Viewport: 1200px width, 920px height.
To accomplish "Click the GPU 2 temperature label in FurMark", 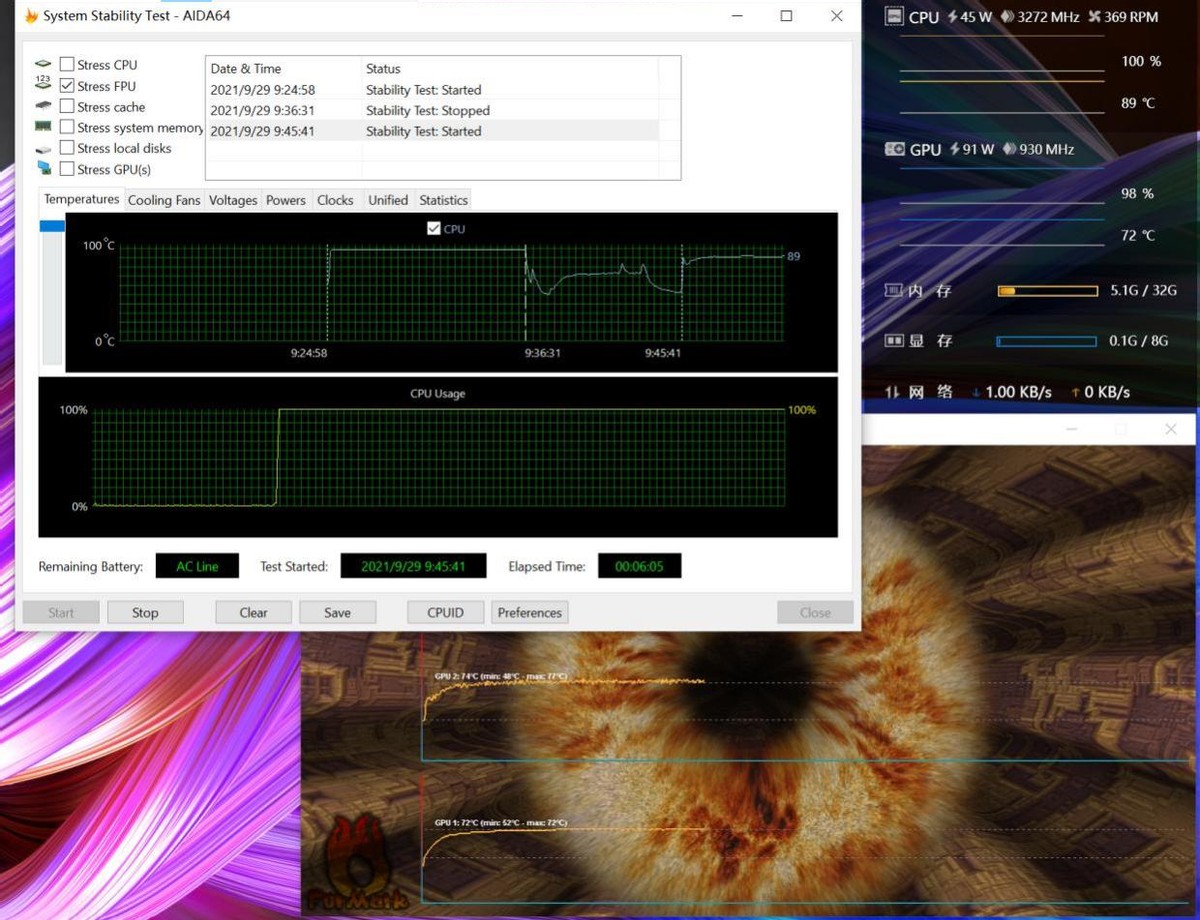I will [501, 676].
